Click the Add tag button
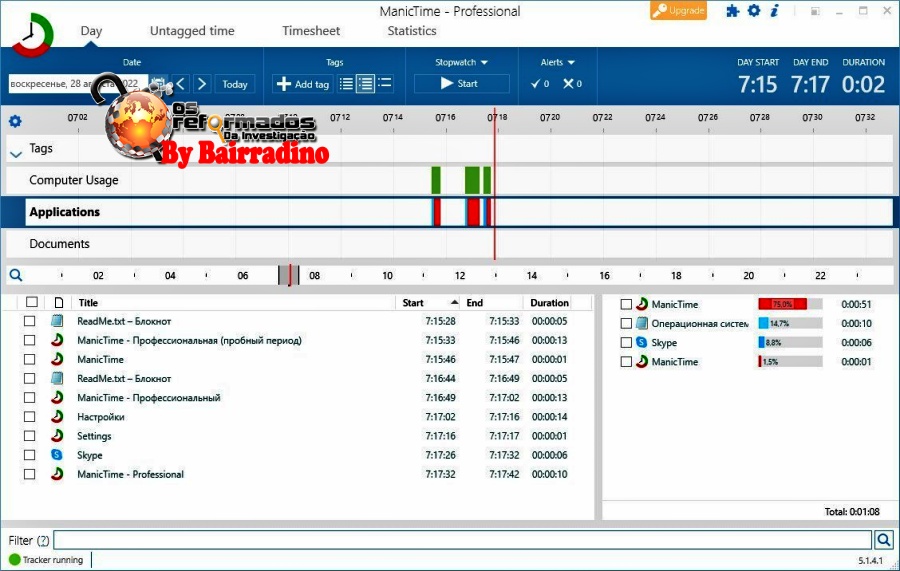Screen dimensions: 900x571 [x=303, y=84]
